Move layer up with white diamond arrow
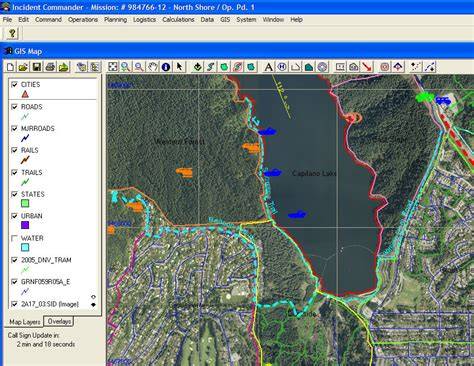Viewport: 474px width, 366px height. (93, 297)
